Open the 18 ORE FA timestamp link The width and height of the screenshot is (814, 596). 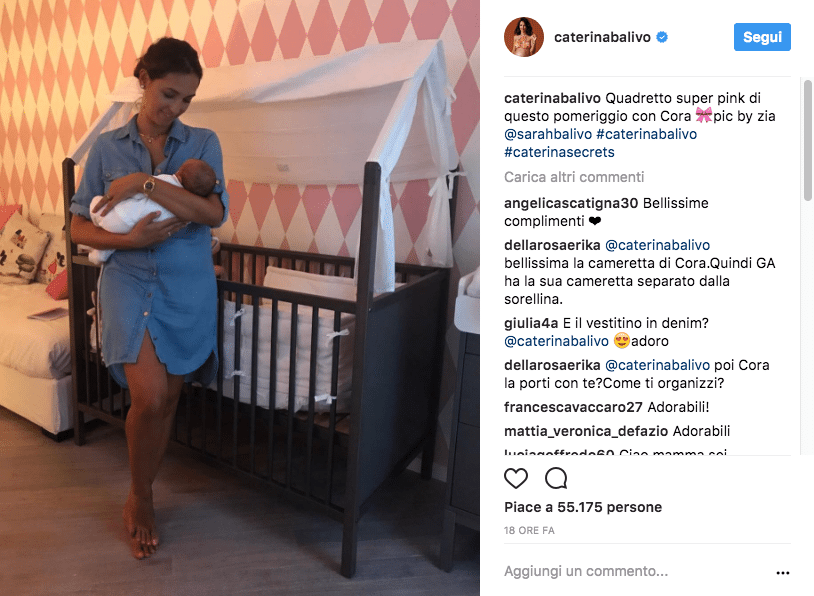pos(529,531)
